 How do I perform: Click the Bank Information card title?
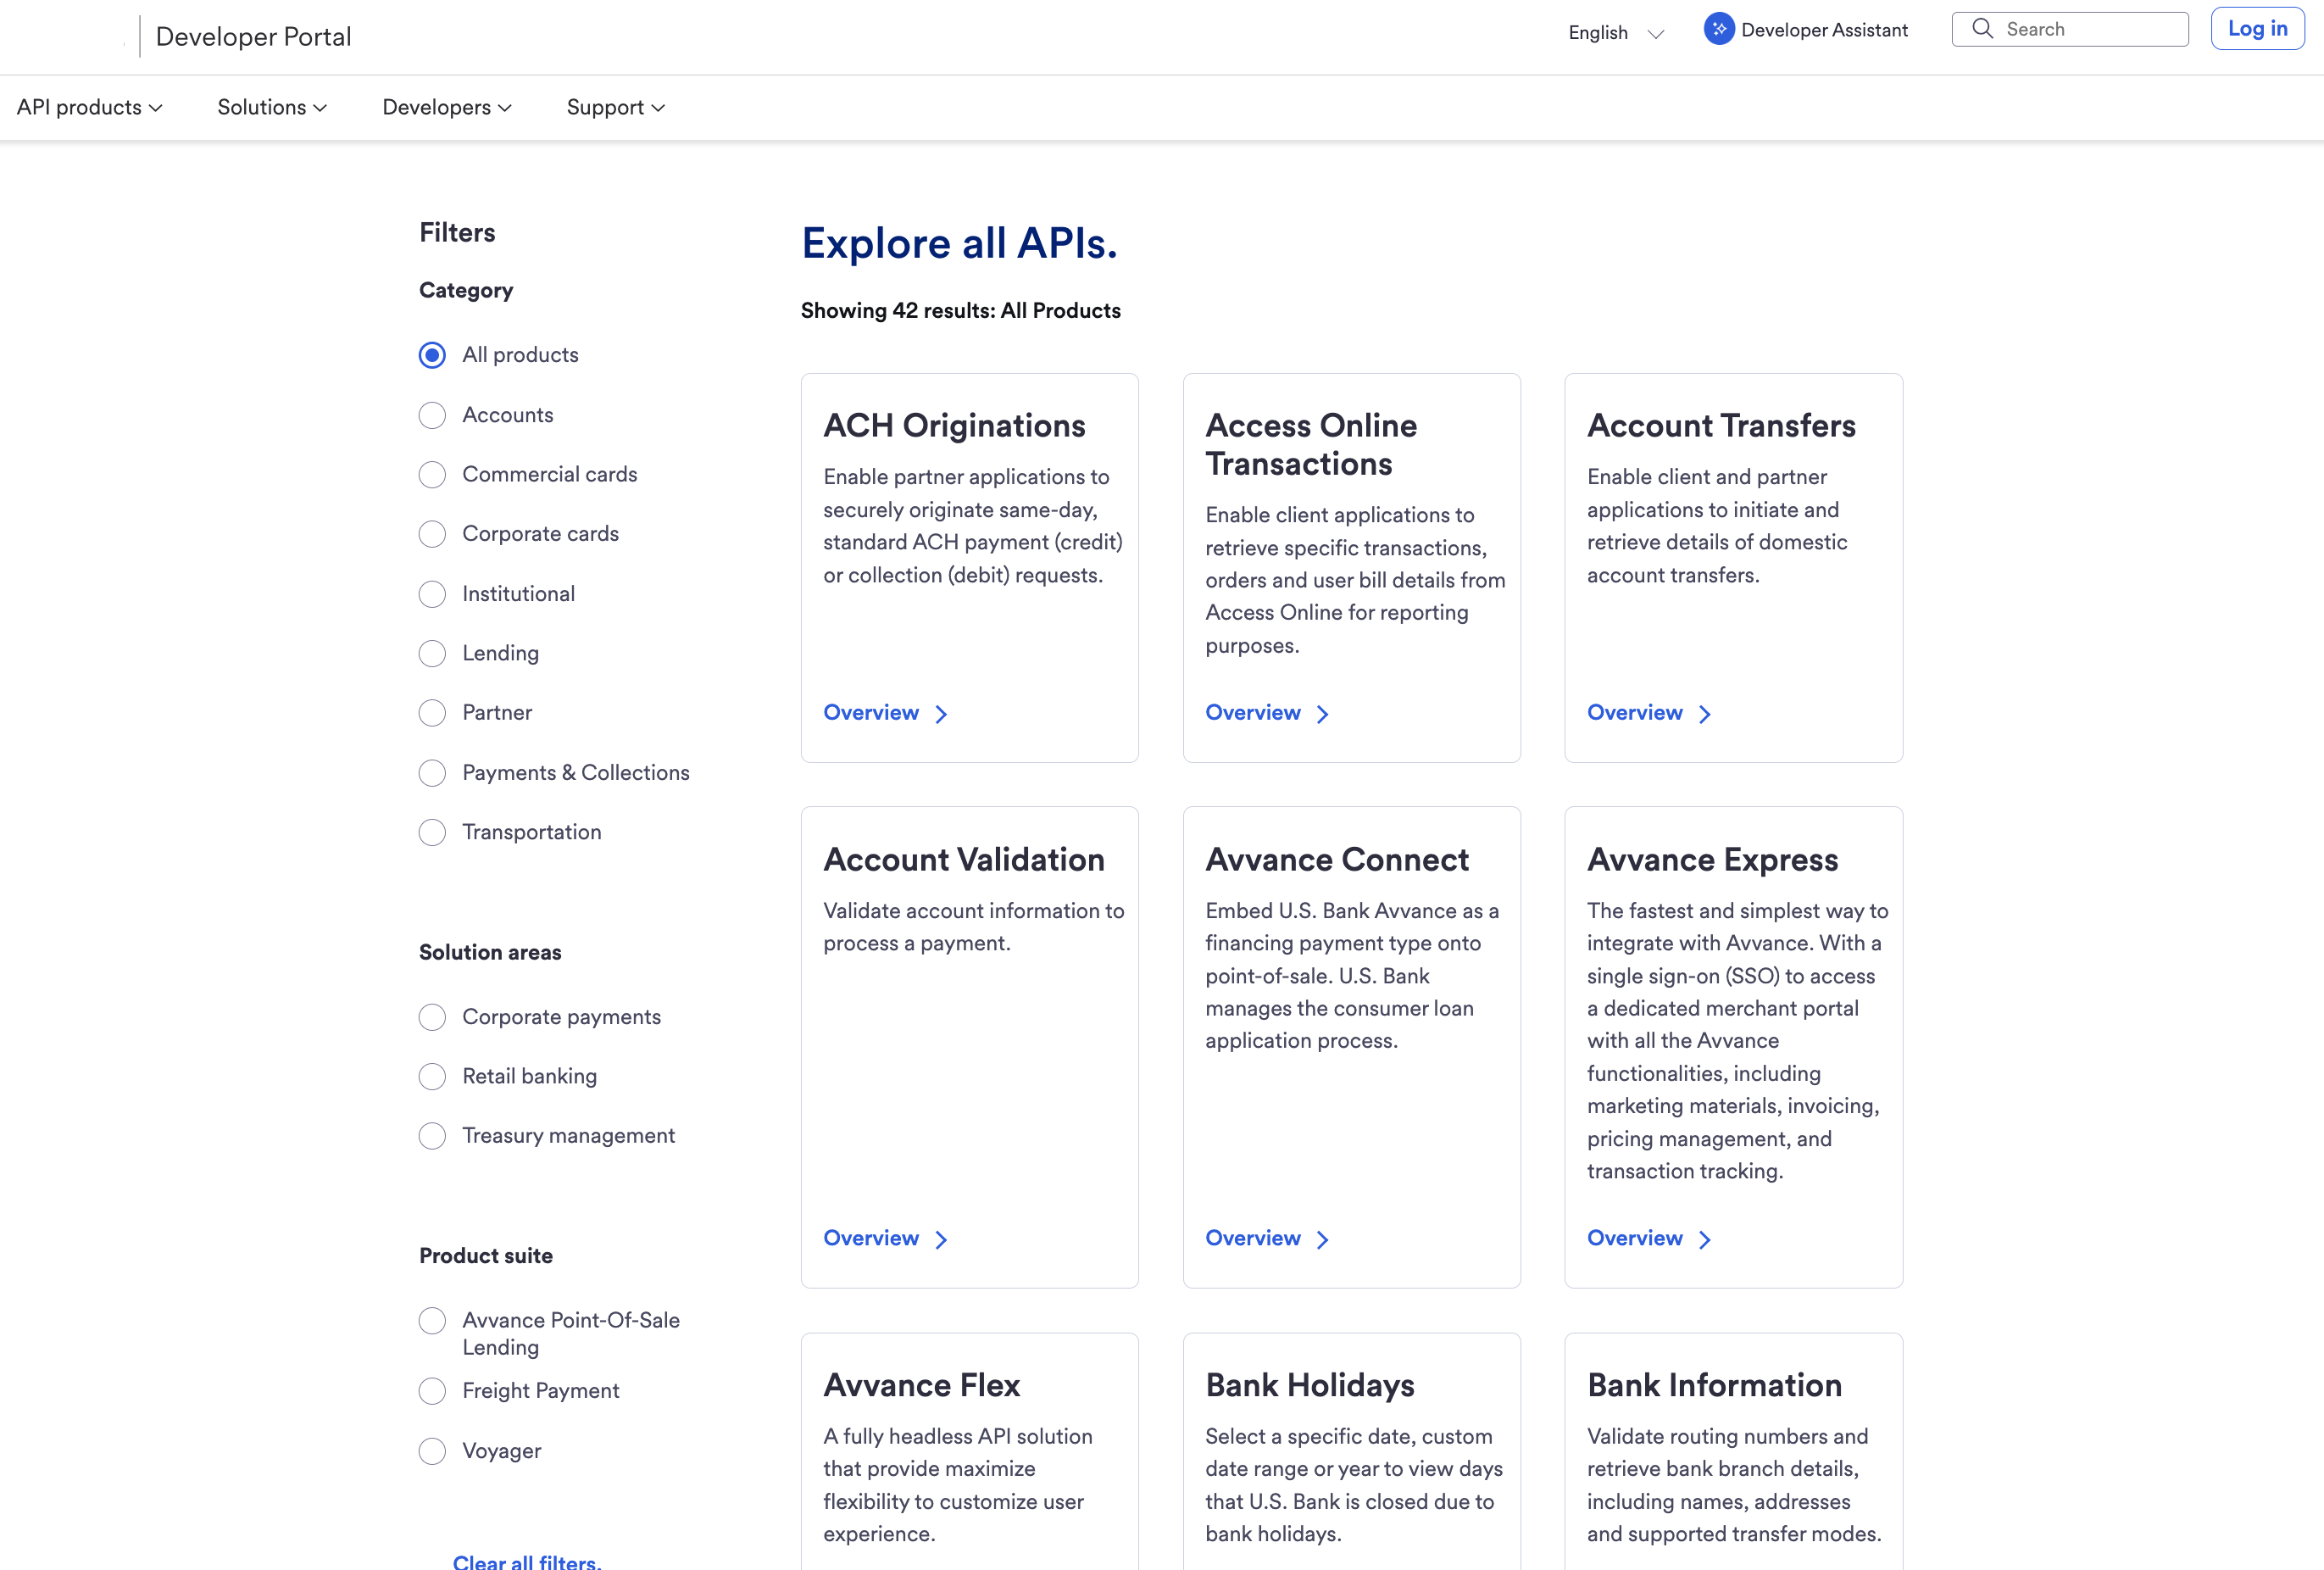(1714, 1386)
